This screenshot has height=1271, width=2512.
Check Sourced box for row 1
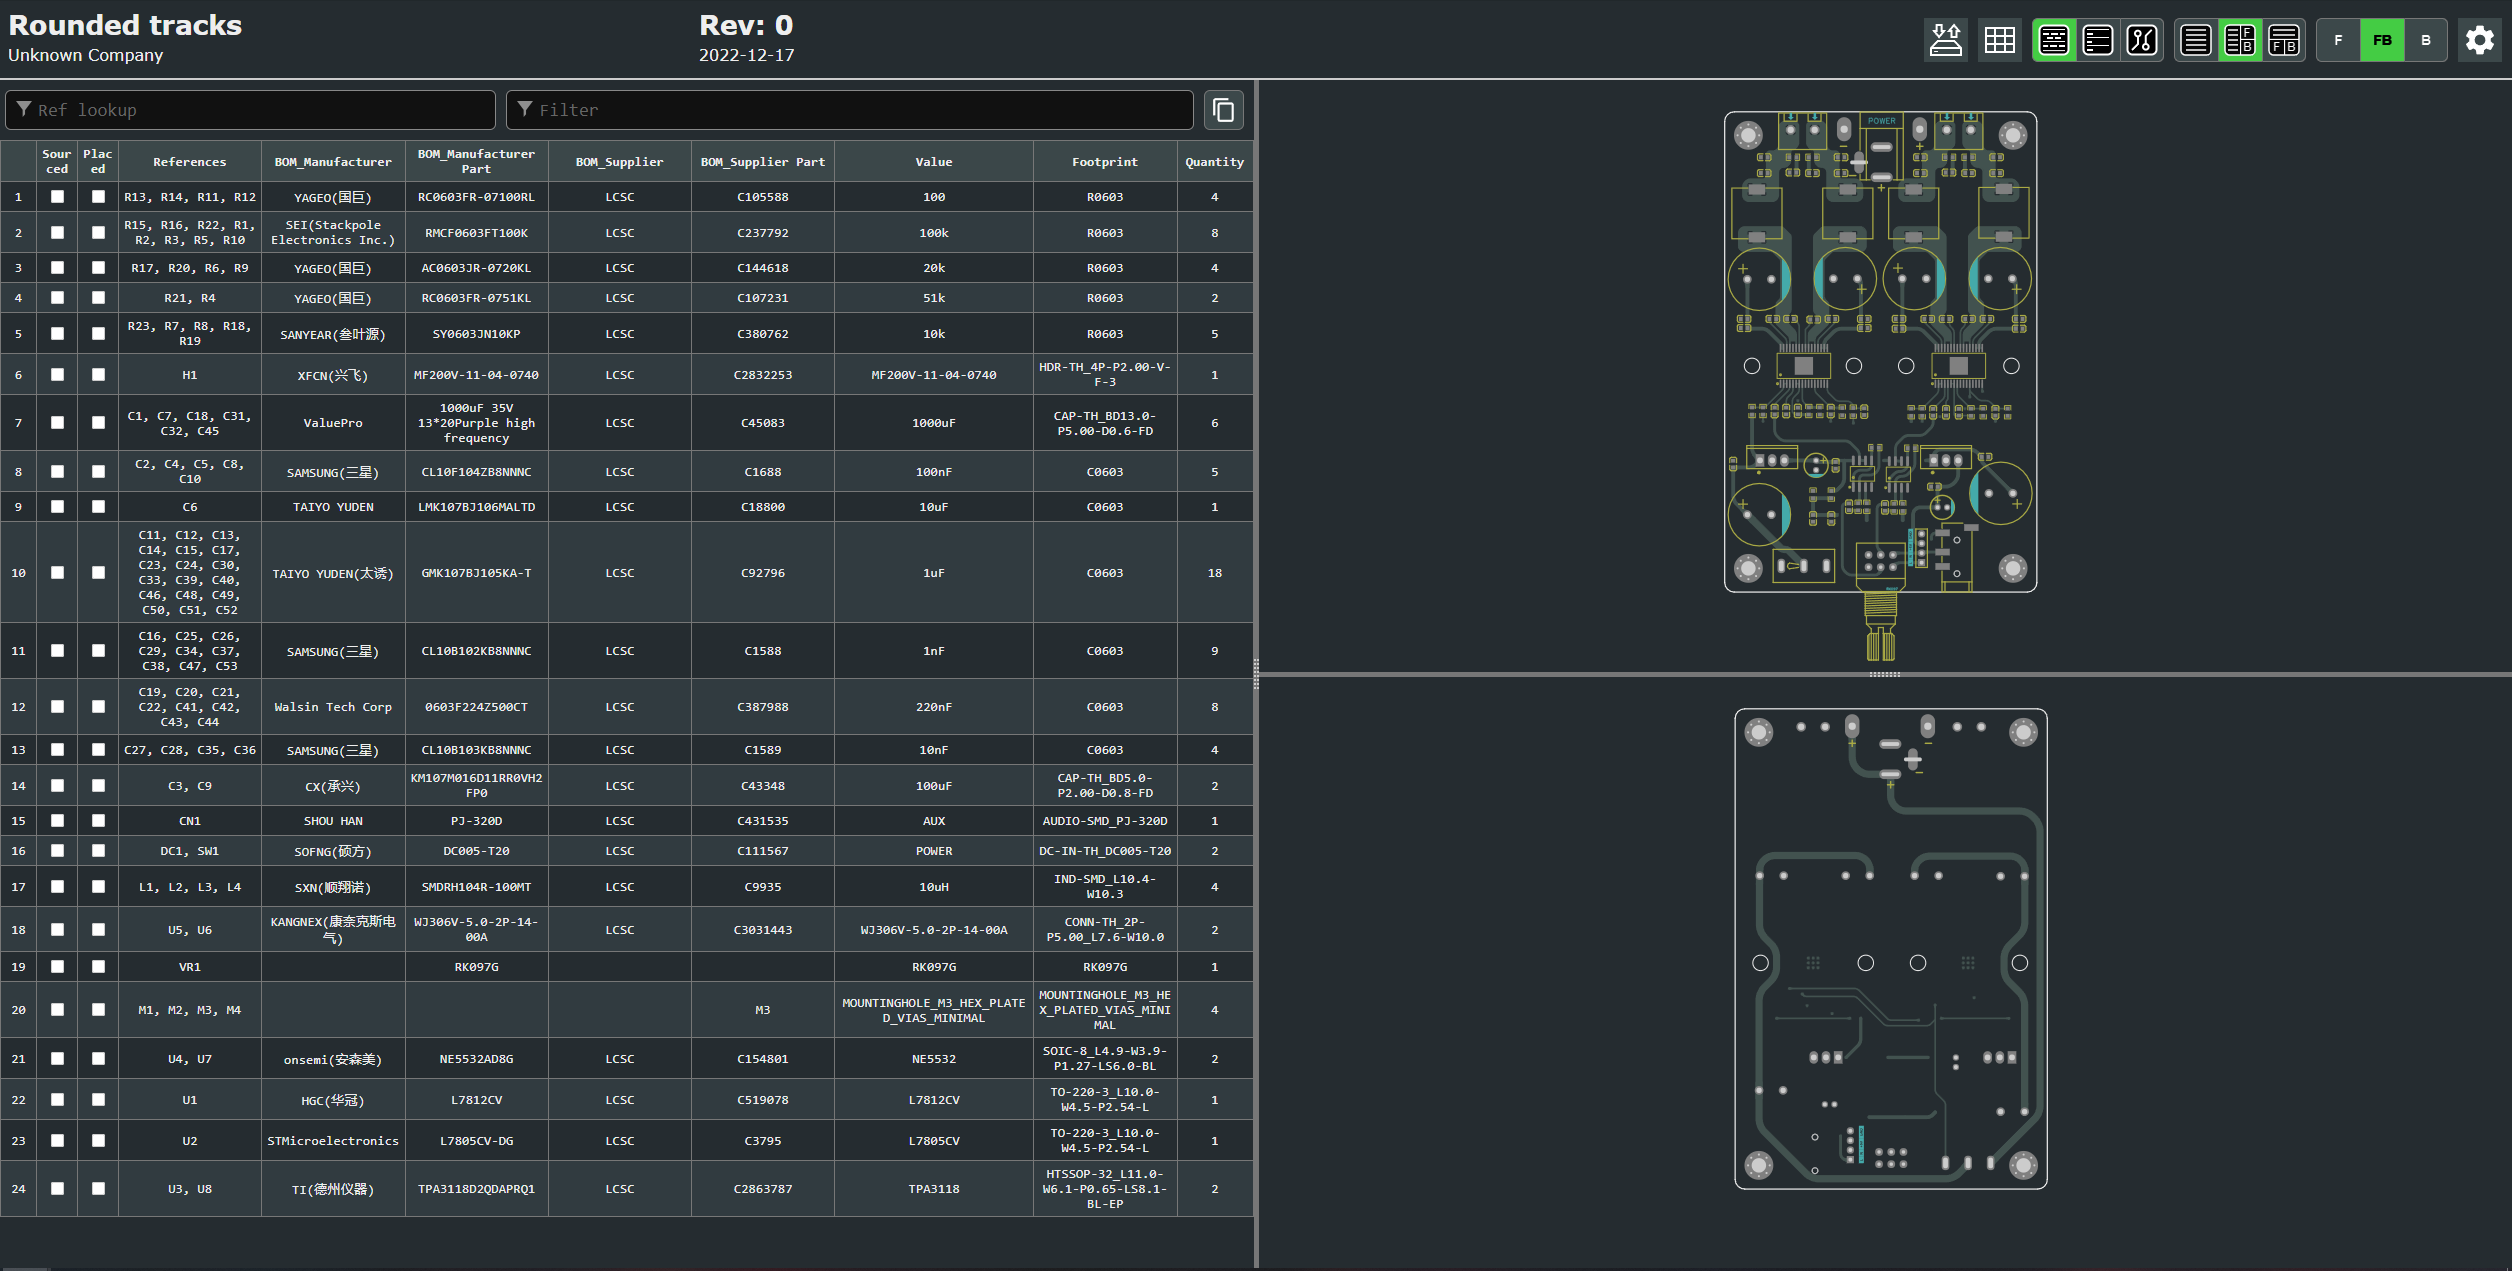click(57, 197)
